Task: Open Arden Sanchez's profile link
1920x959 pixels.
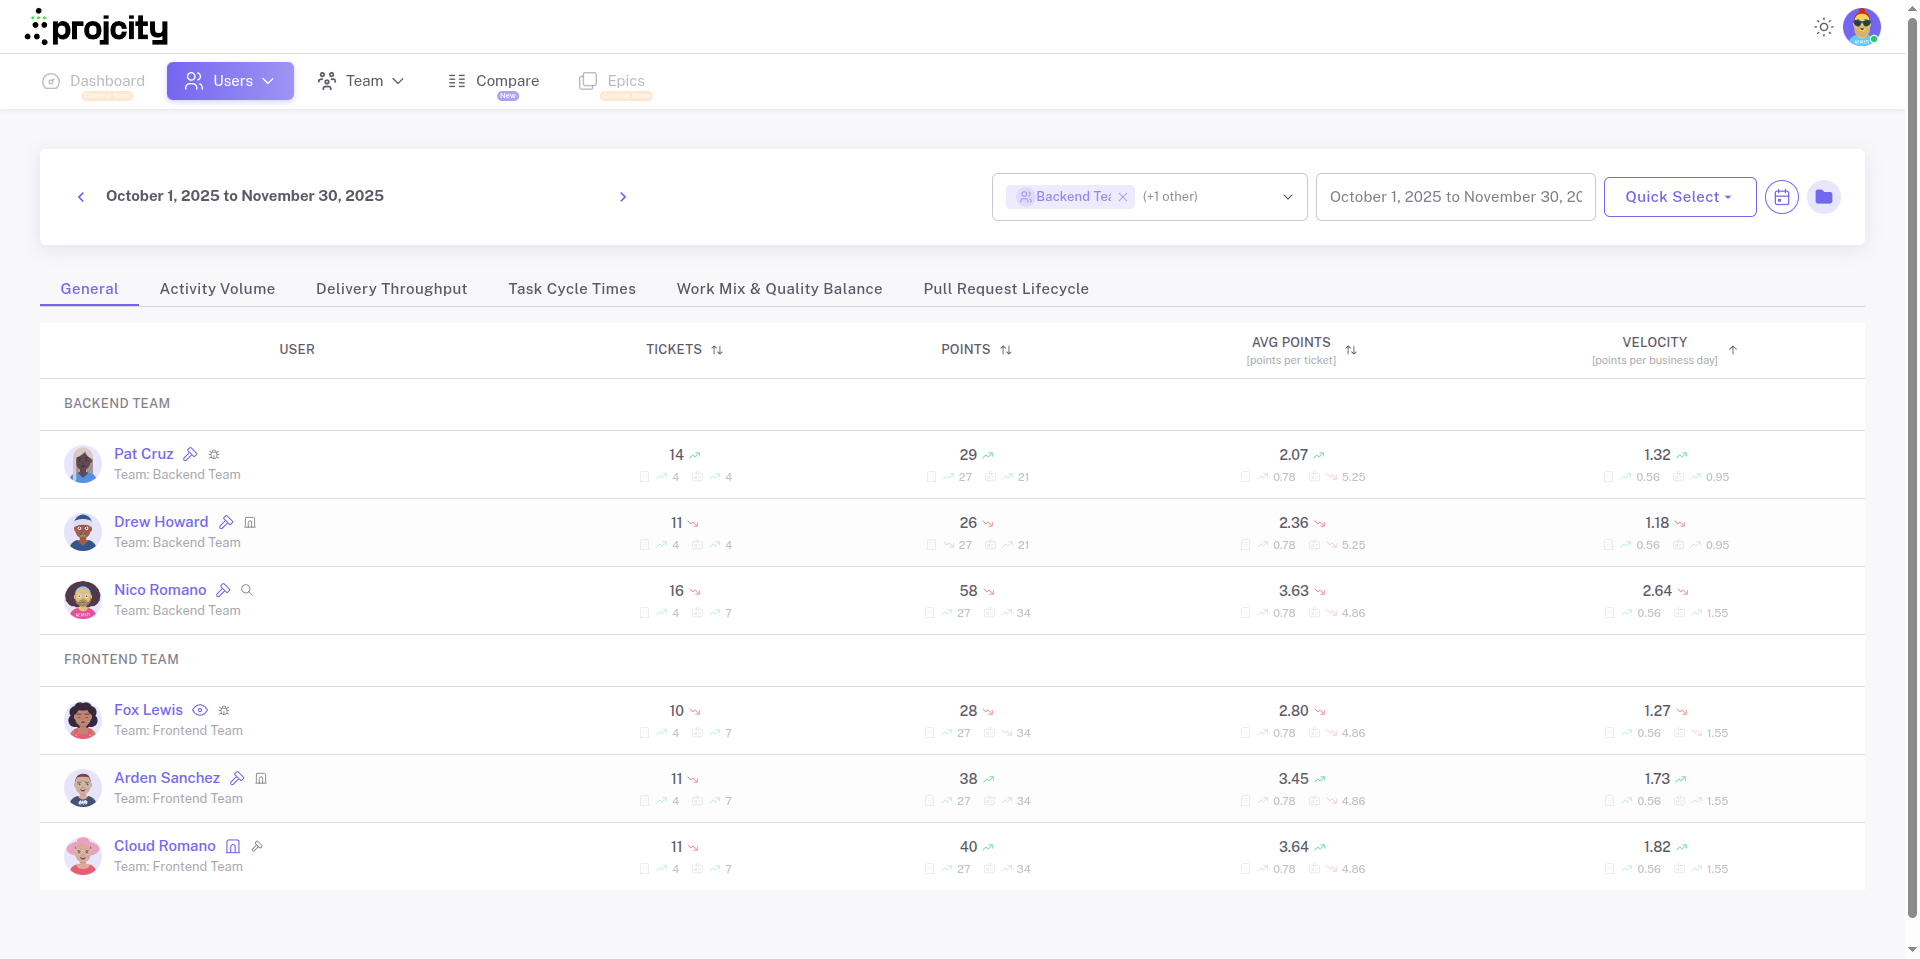Action: pyautogui.click(x=167, y=778)
